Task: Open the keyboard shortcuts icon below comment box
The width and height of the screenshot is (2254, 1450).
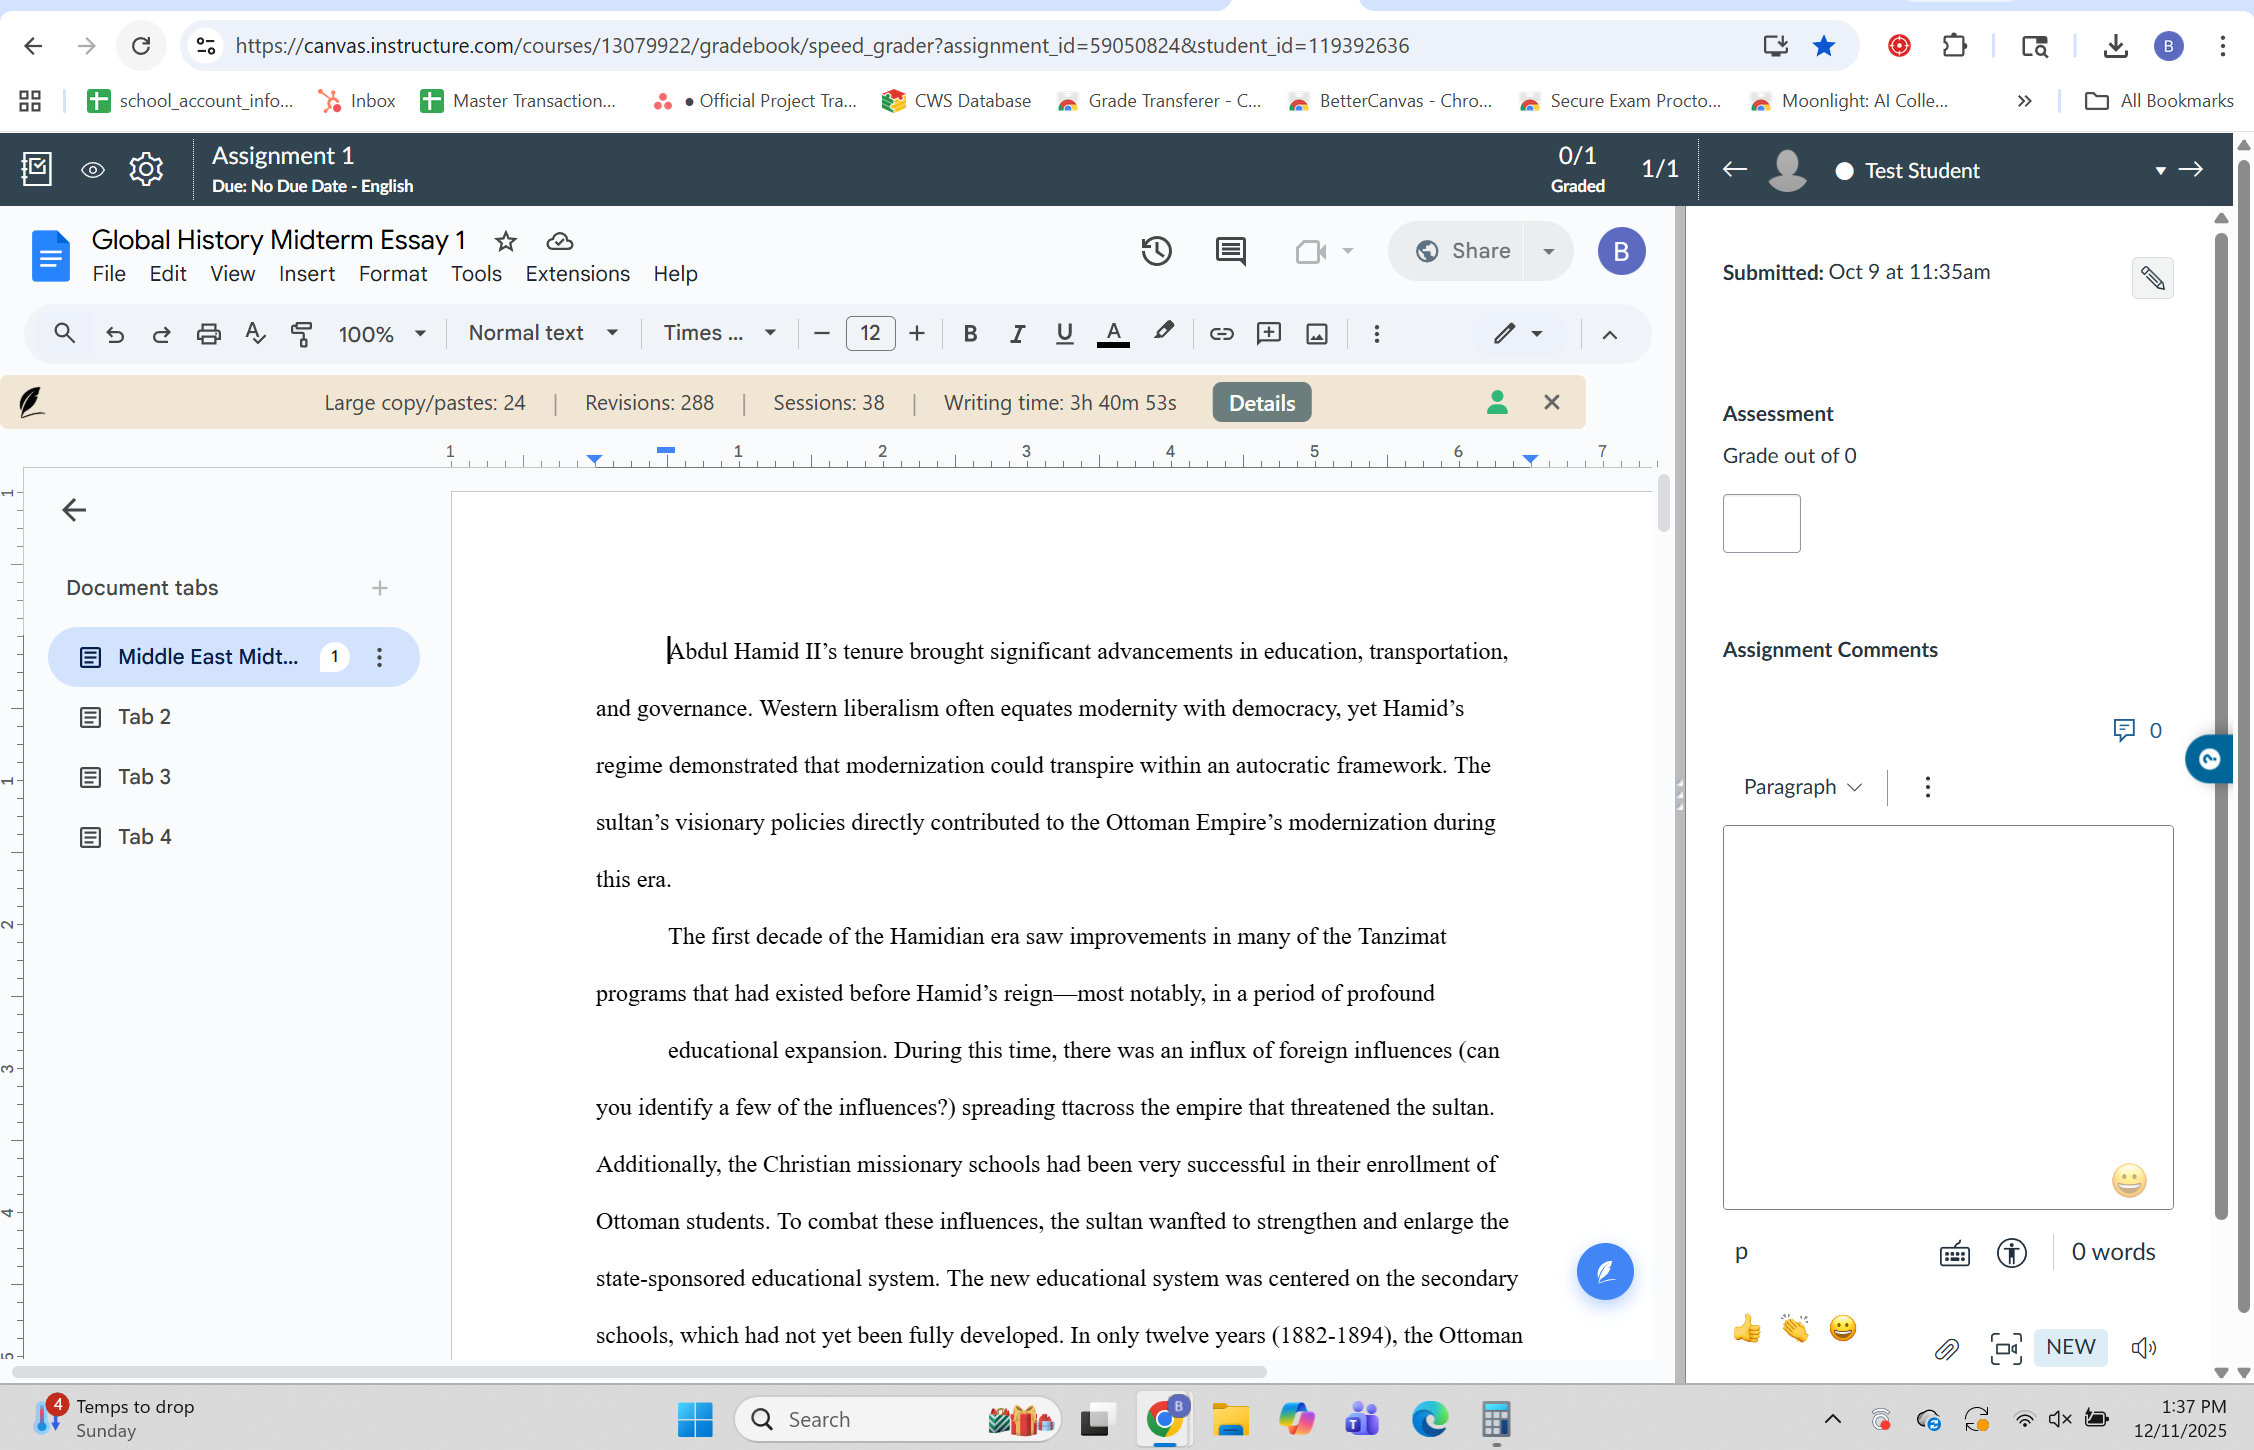Action: tap(1954, 1253)
